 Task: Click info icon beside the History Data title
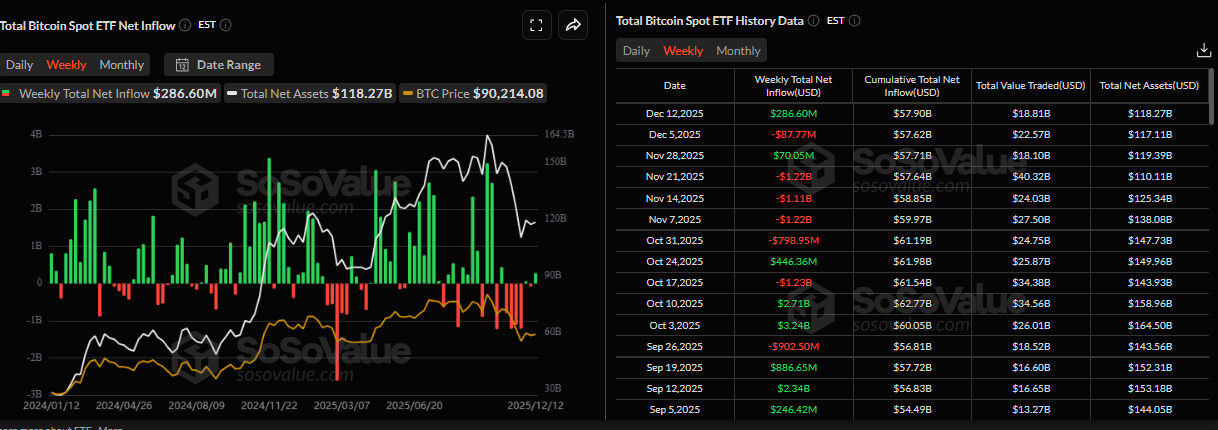pyautogui.click(x=813, y=20)
